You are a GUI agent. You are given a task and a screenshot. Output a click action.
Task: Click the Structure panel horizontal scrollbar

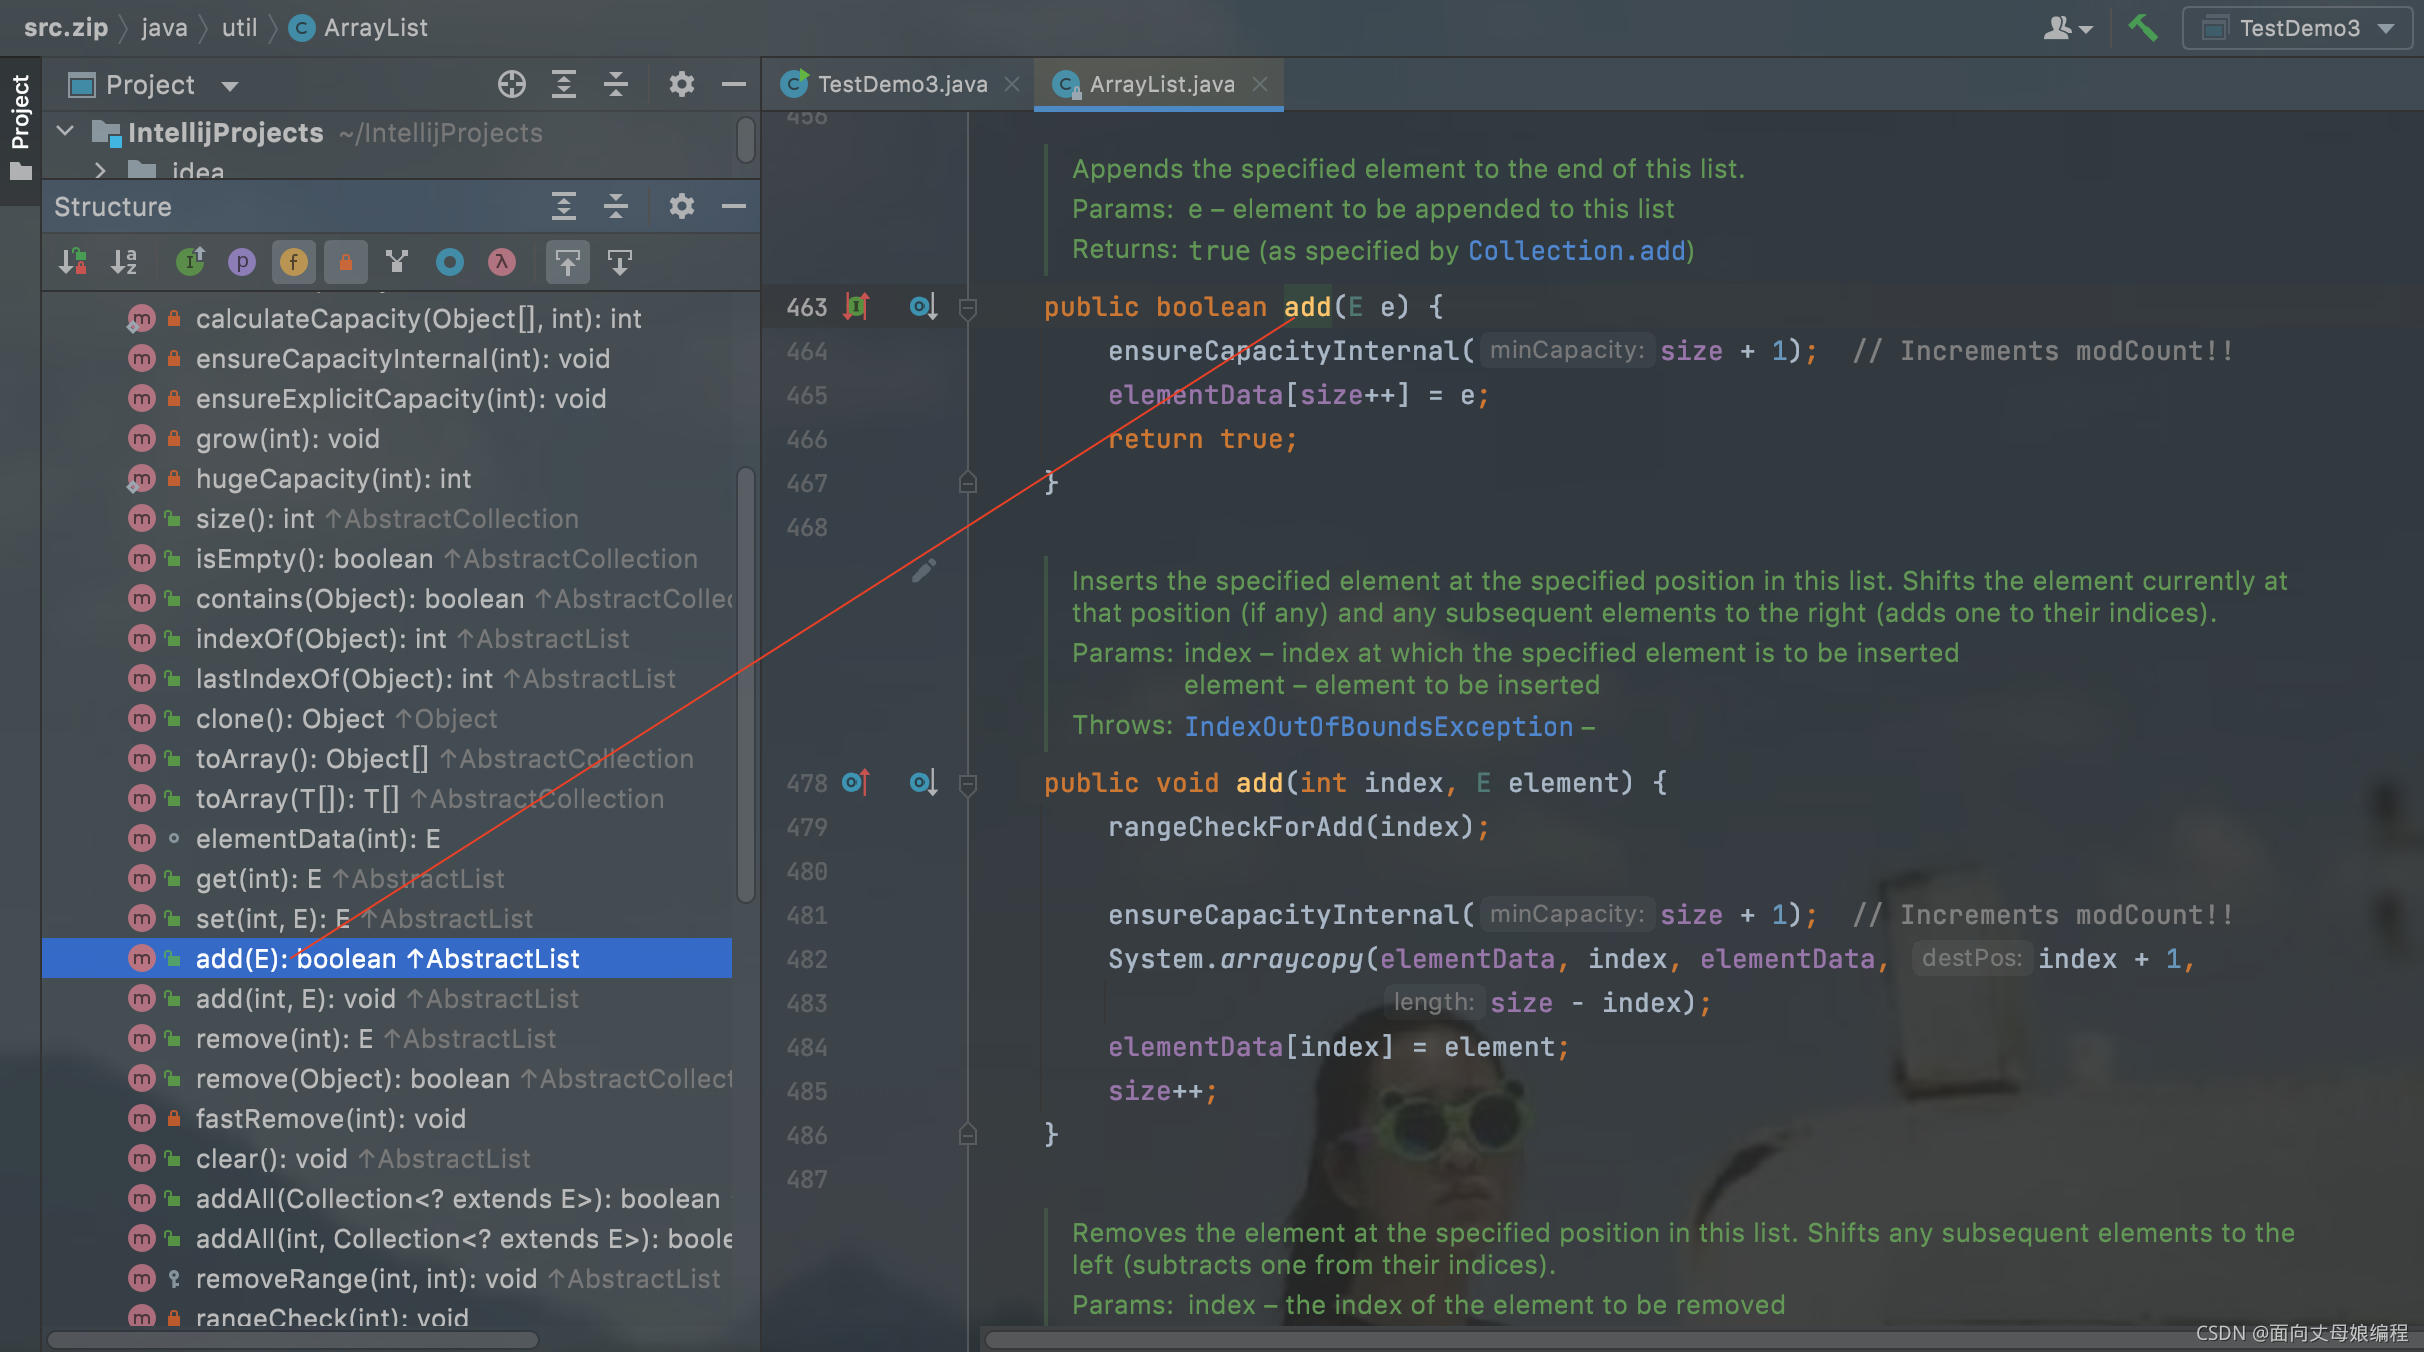tap(294, 1339)
